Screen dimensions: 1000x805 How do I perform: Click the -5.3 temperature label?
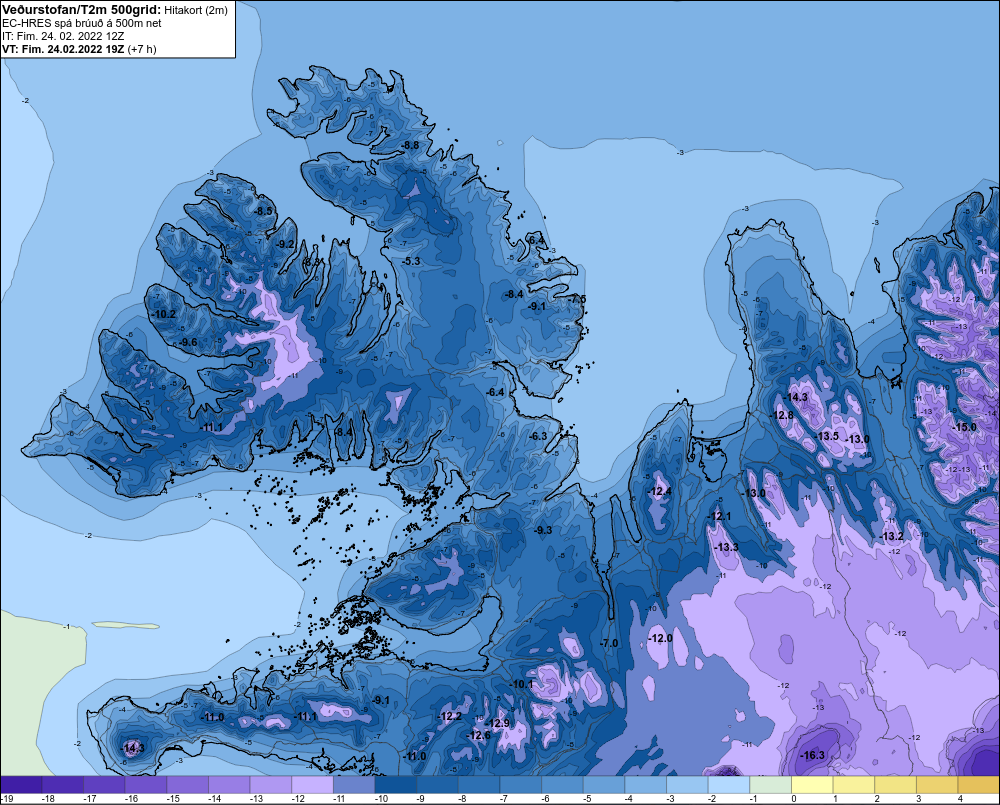pos(412,262)
